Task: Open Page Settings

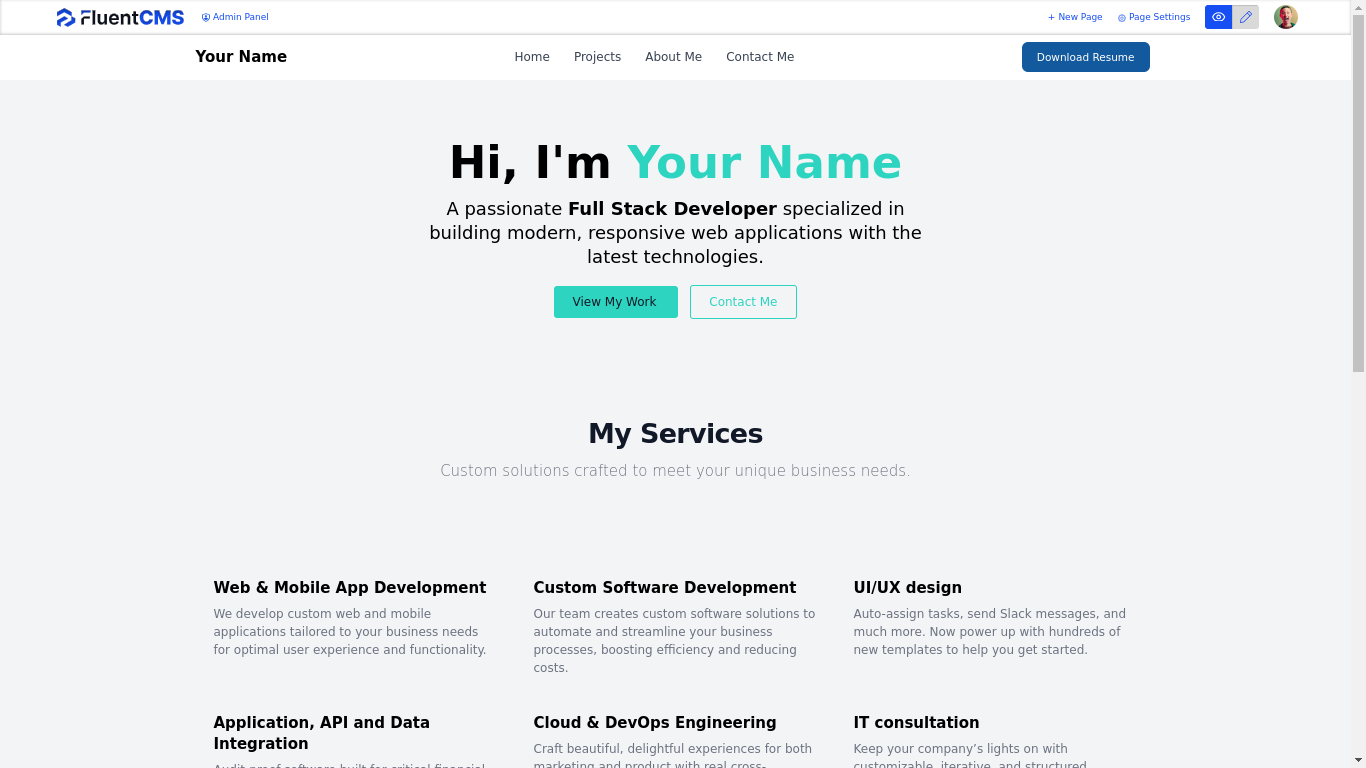Action: tap(1154, 17)
